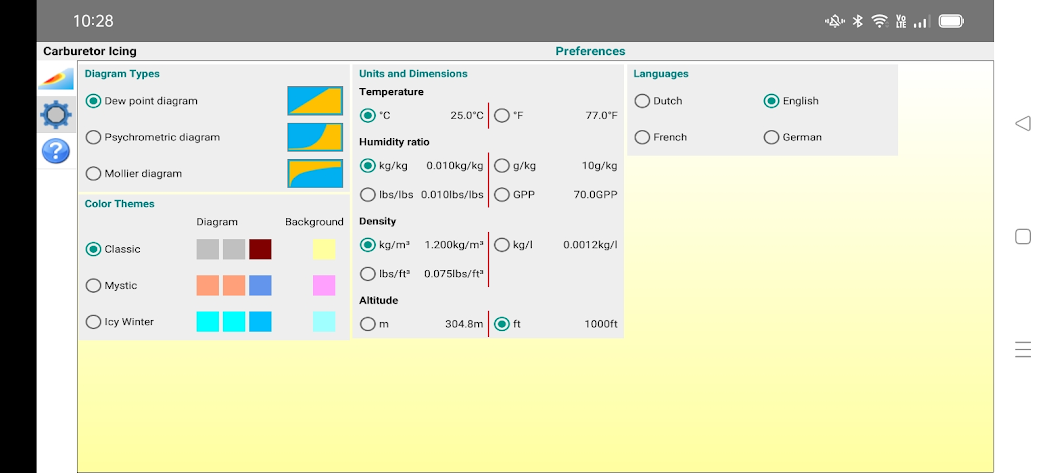Click the Dew point diagram thumbnail
Image resolution: width=1052 pixels, height=473 pixels.
[315, 101]
